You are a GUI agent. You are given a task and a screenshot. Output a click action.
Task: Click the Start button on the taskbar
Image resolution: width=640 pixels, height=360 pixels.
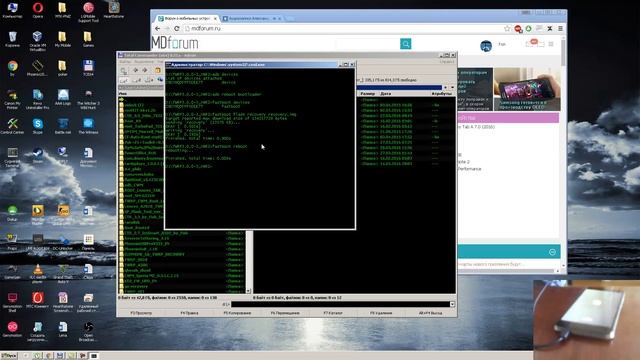tap(9, 356)
